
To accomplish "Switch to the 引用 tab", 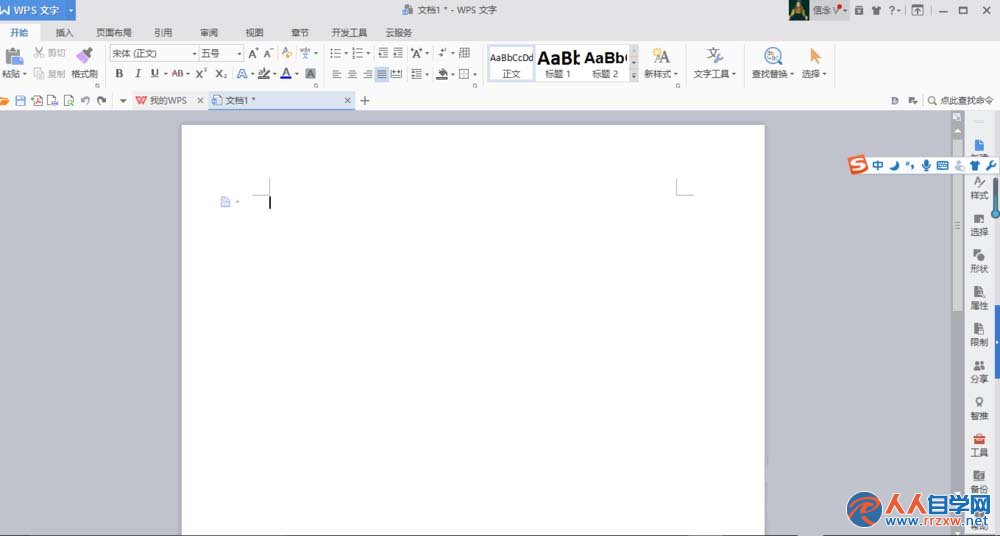I will click(163, 33).
